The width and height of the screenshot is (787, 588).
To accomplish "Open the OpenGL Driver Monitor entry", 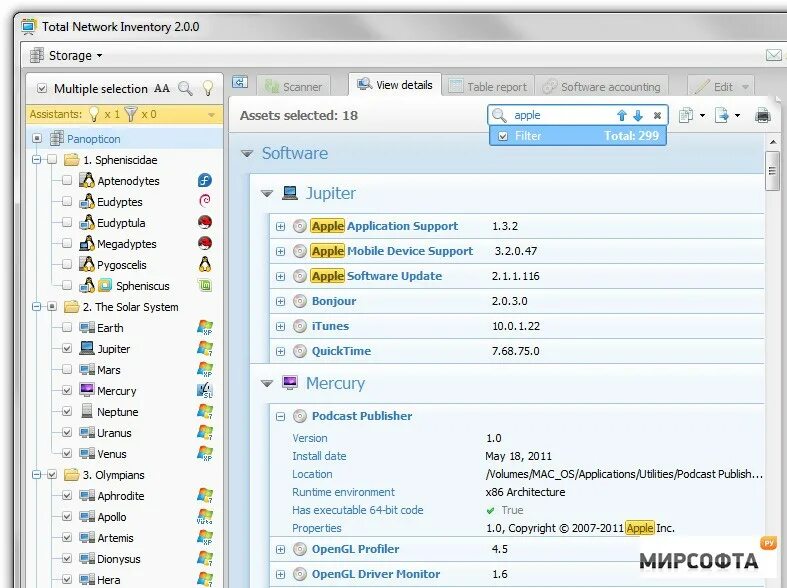I will (x=376, y=574).
